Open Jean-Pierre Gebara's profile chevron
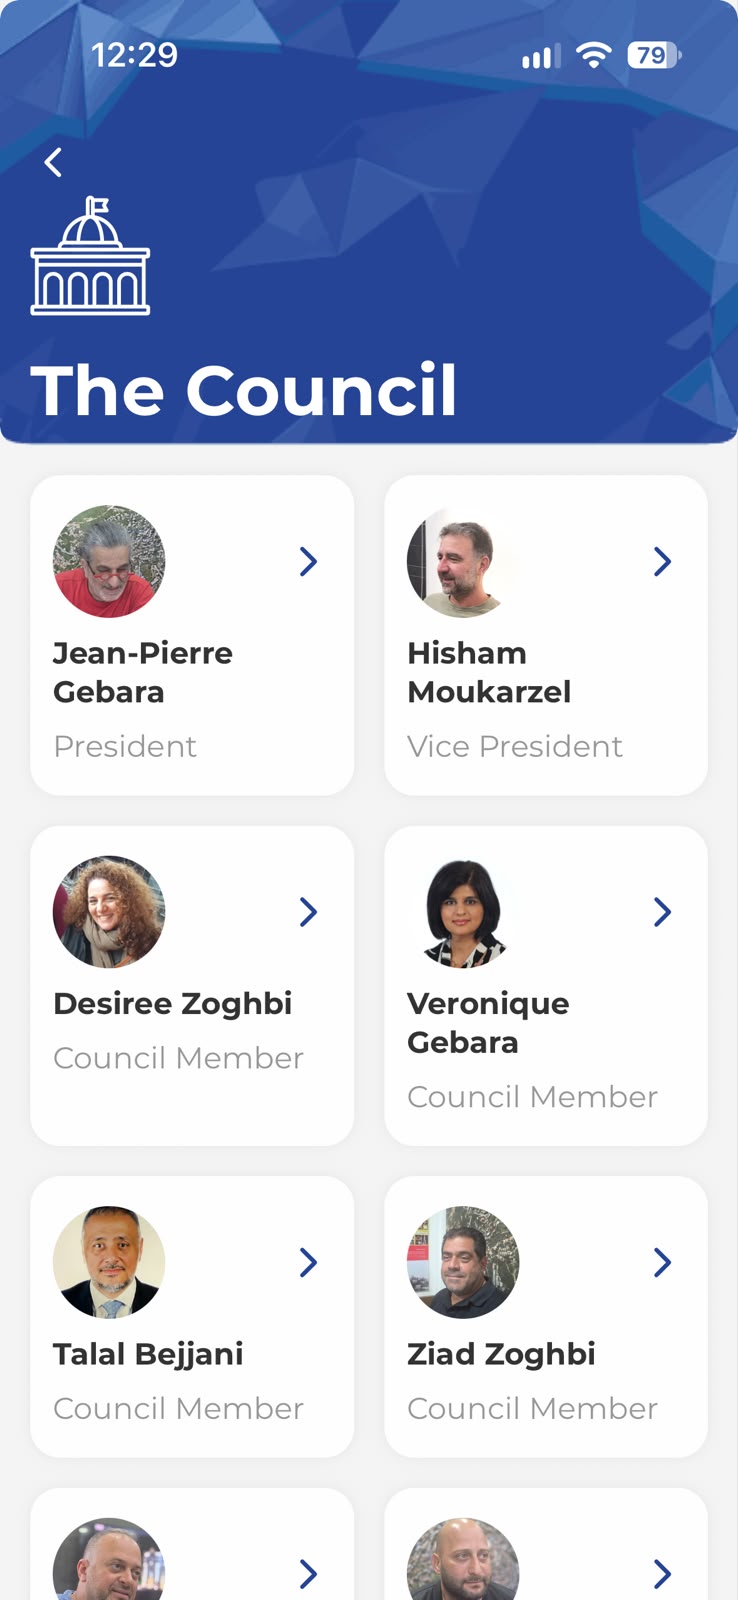 pos(308,561)
